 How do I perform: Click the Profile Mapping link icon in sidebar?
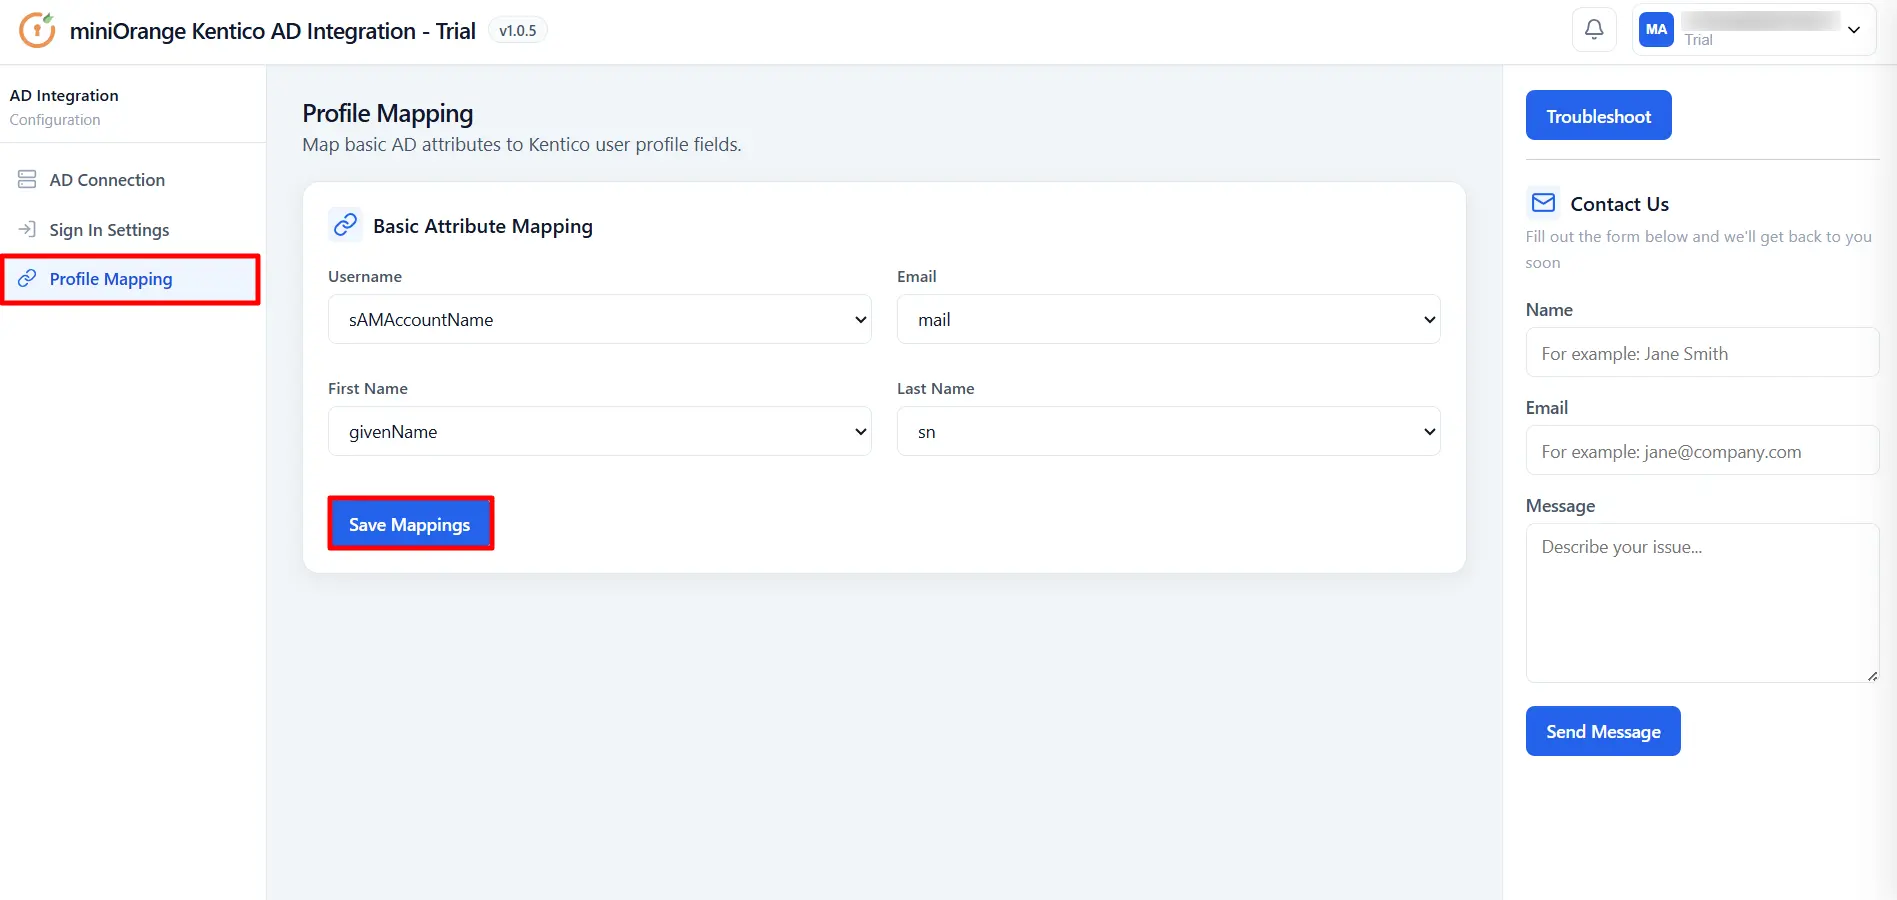coord(27,278)
